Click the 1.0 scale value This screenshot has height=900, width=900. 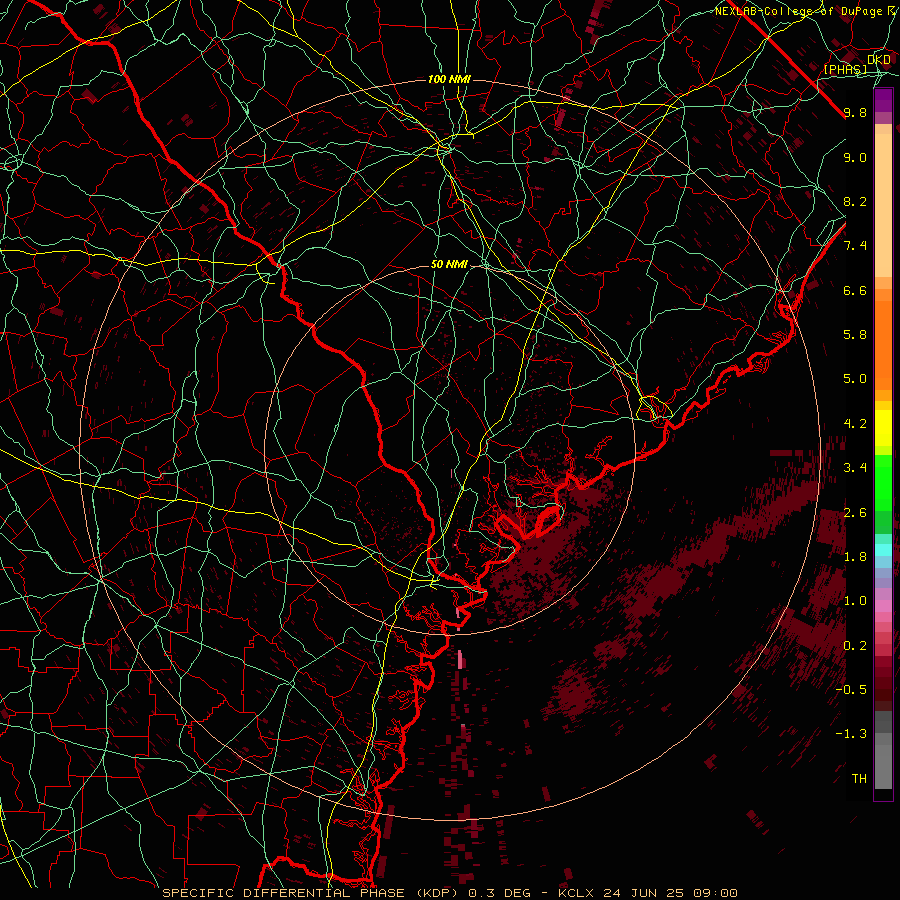[x=855, y=601]
